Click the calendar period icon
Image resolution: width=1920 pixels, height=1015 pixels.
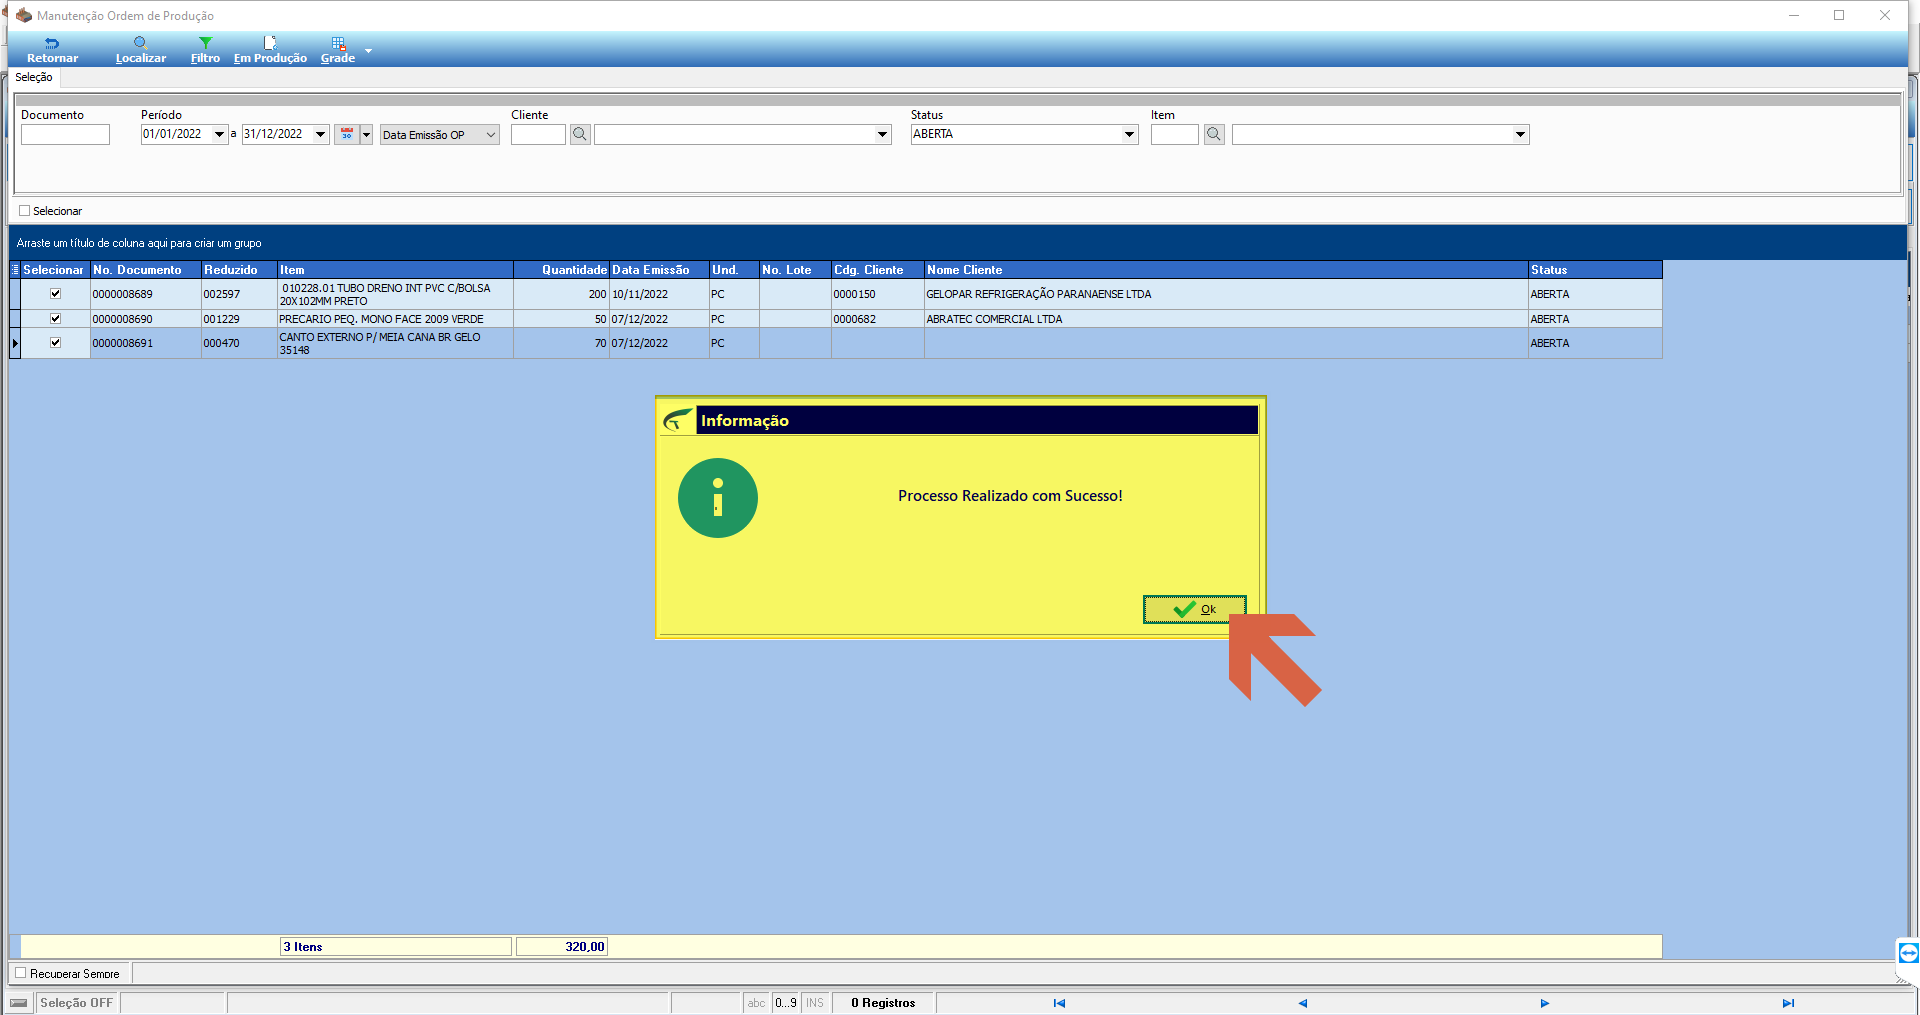coord(347,134)
